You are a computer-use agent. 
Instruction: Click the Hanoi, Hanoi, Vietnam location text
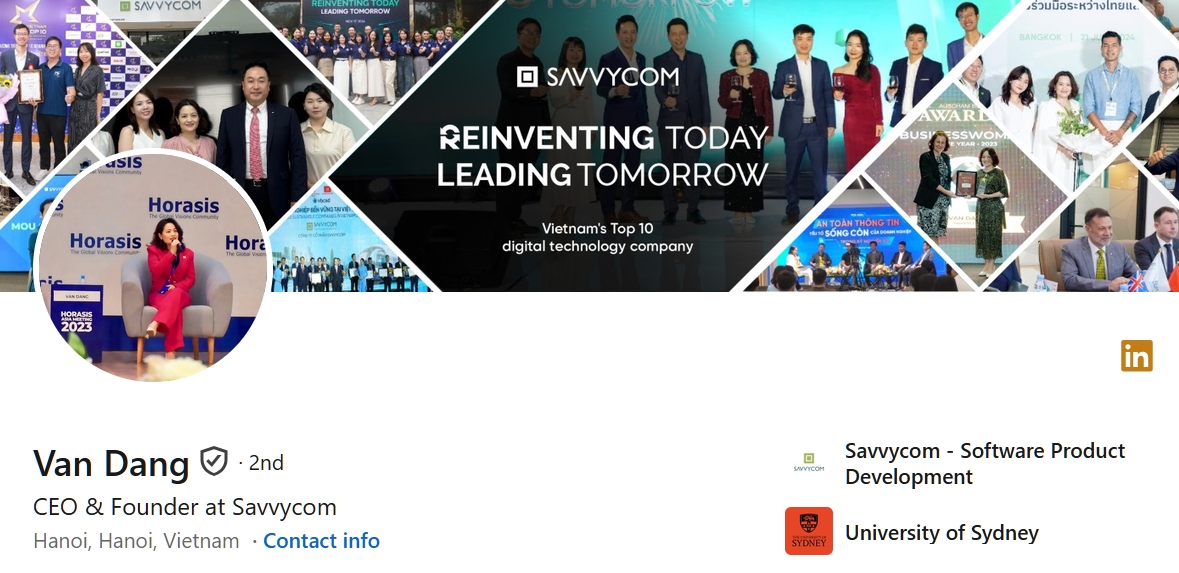[136, 541]
